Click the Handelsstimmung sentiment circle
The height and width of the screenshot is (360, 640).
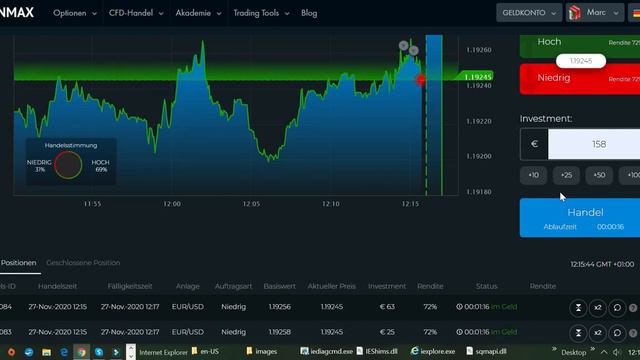pyautogui.click(x=68, y=165)
